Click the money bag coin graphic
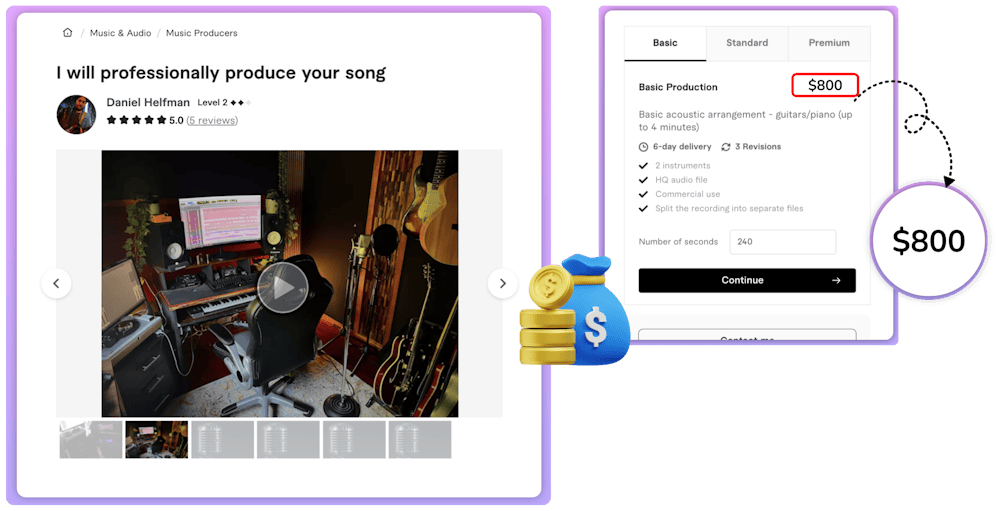The height and width of the screenshot is (511, 998). coord(575,310)
